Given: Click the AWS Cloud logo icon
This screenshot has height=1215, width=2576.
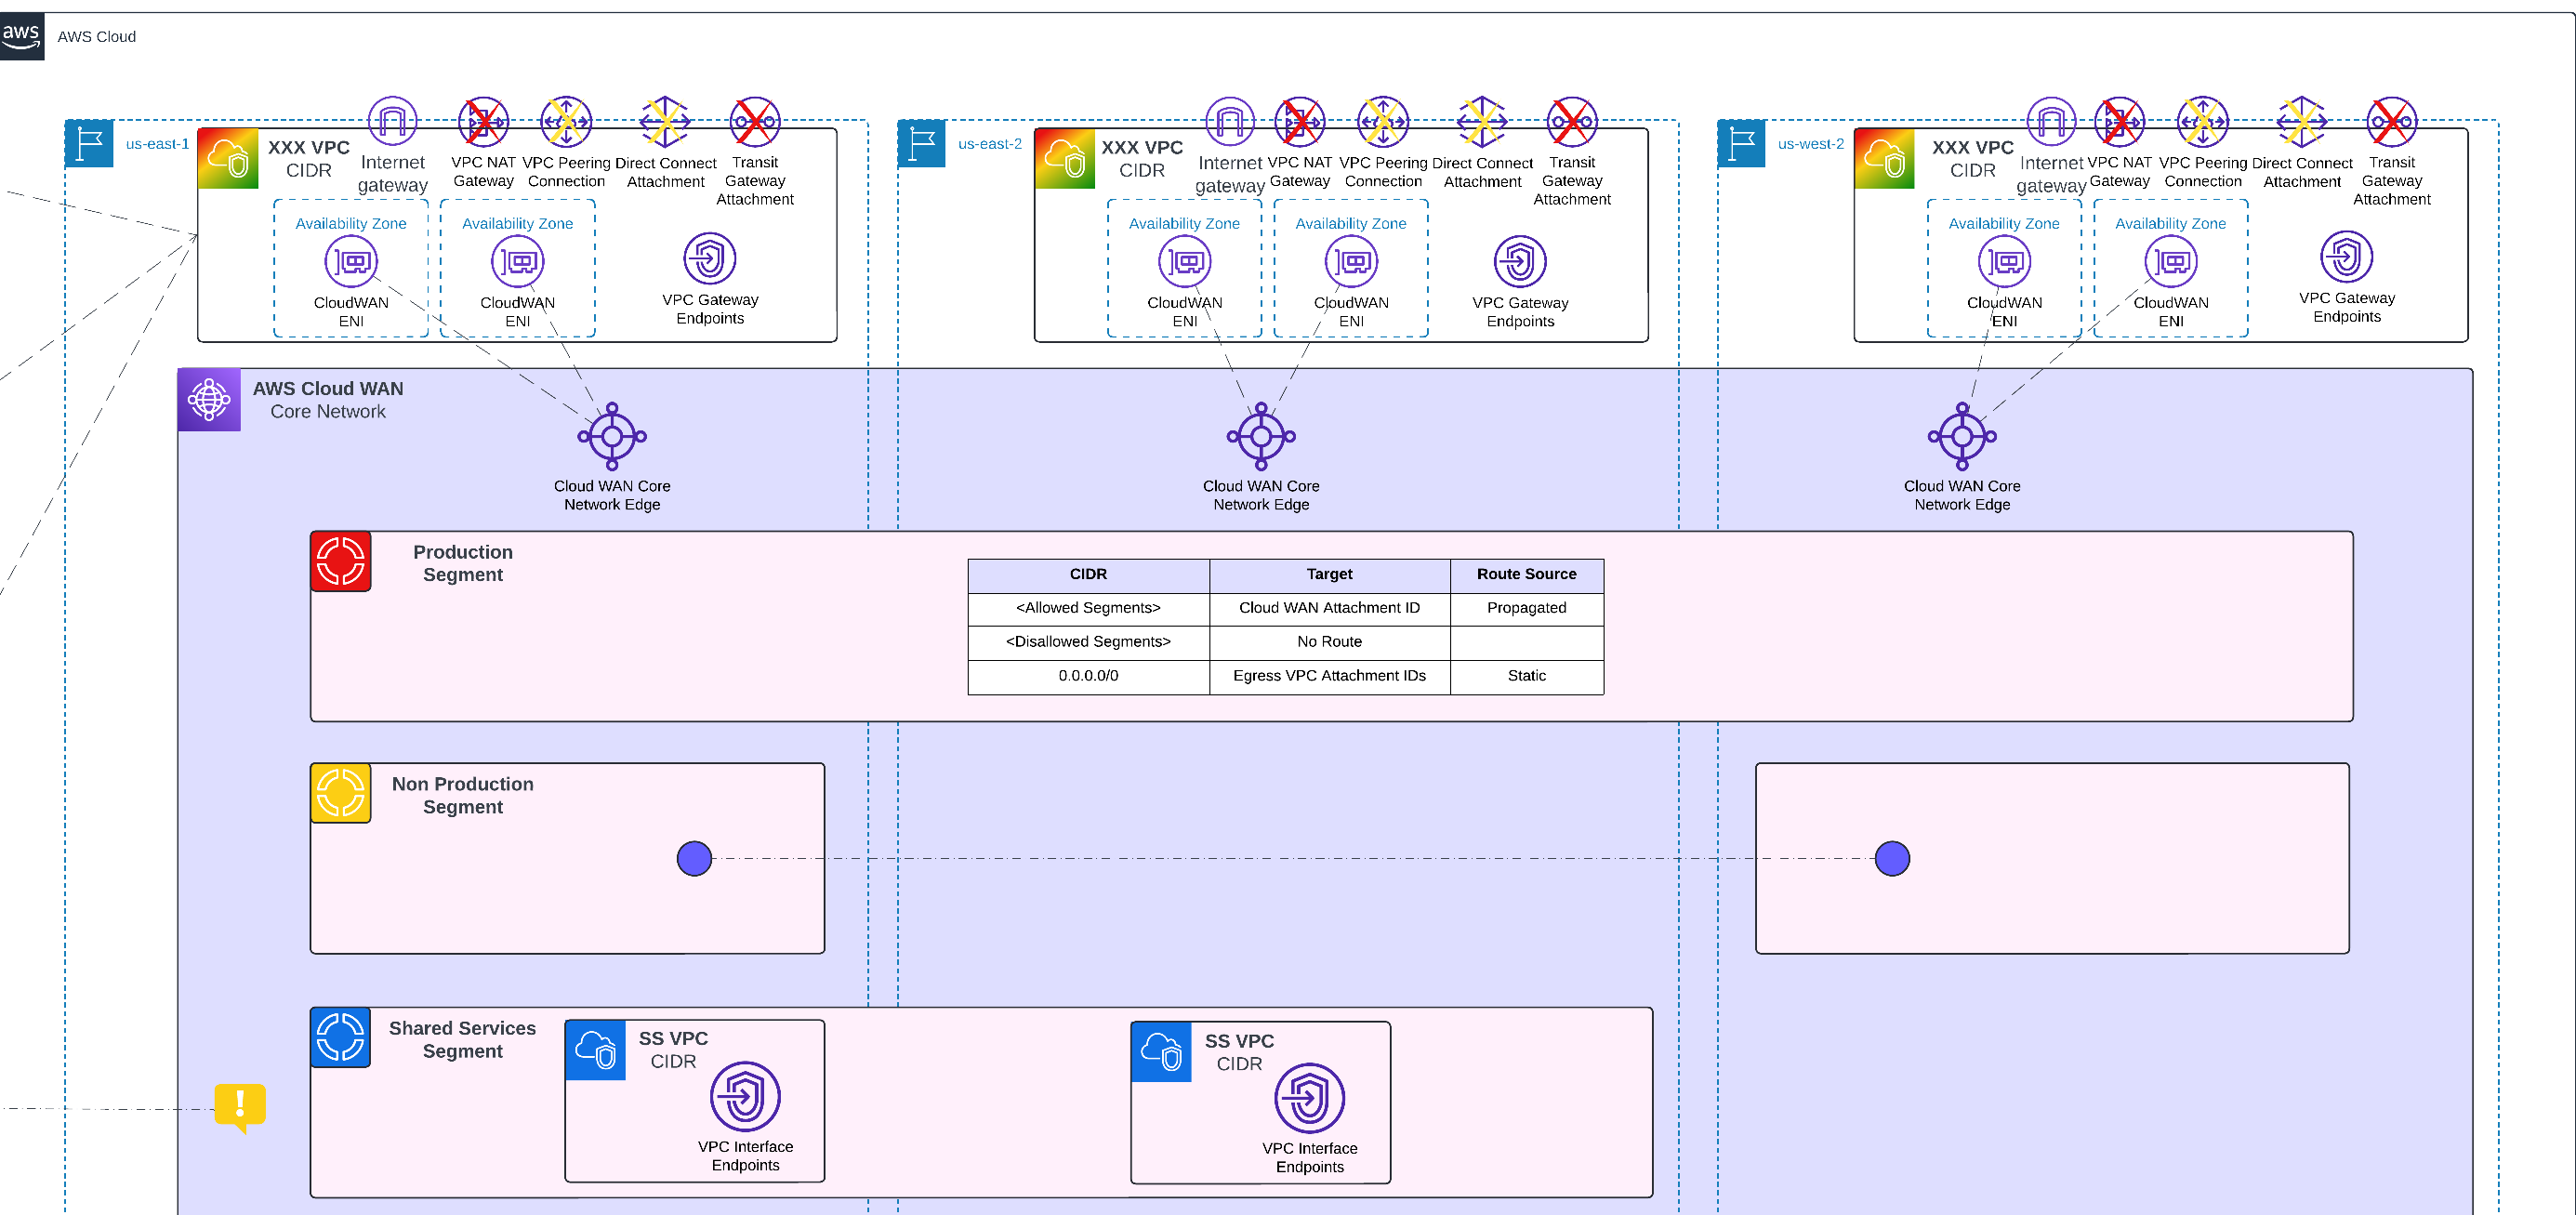Looking at the screenshot, I should [x=21, y=36].
